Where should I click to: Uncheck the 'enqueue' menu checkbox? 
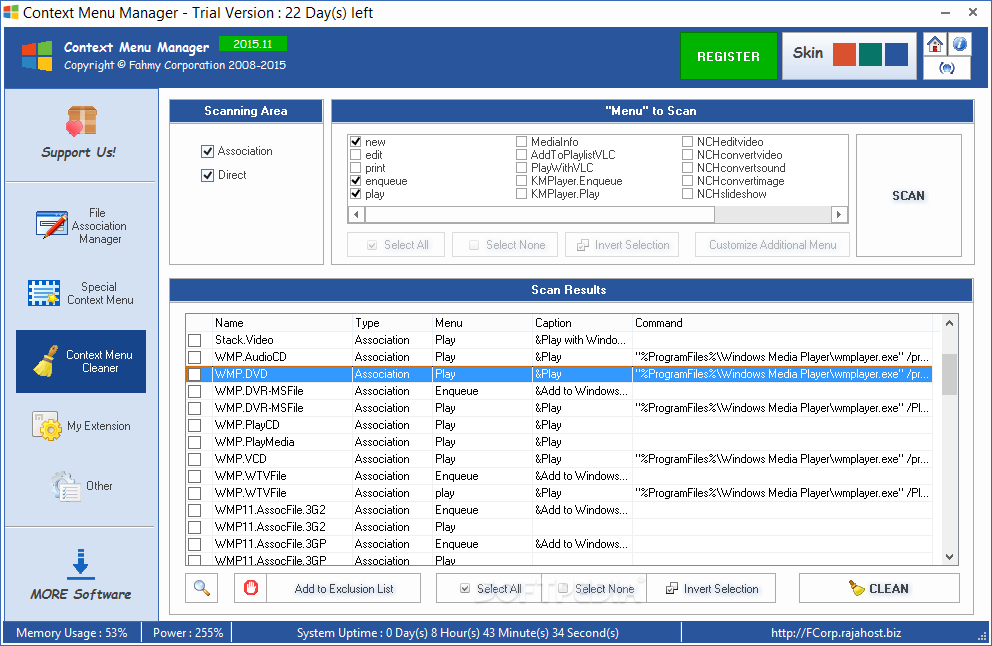pyautogui.click(x=356, y=181)
